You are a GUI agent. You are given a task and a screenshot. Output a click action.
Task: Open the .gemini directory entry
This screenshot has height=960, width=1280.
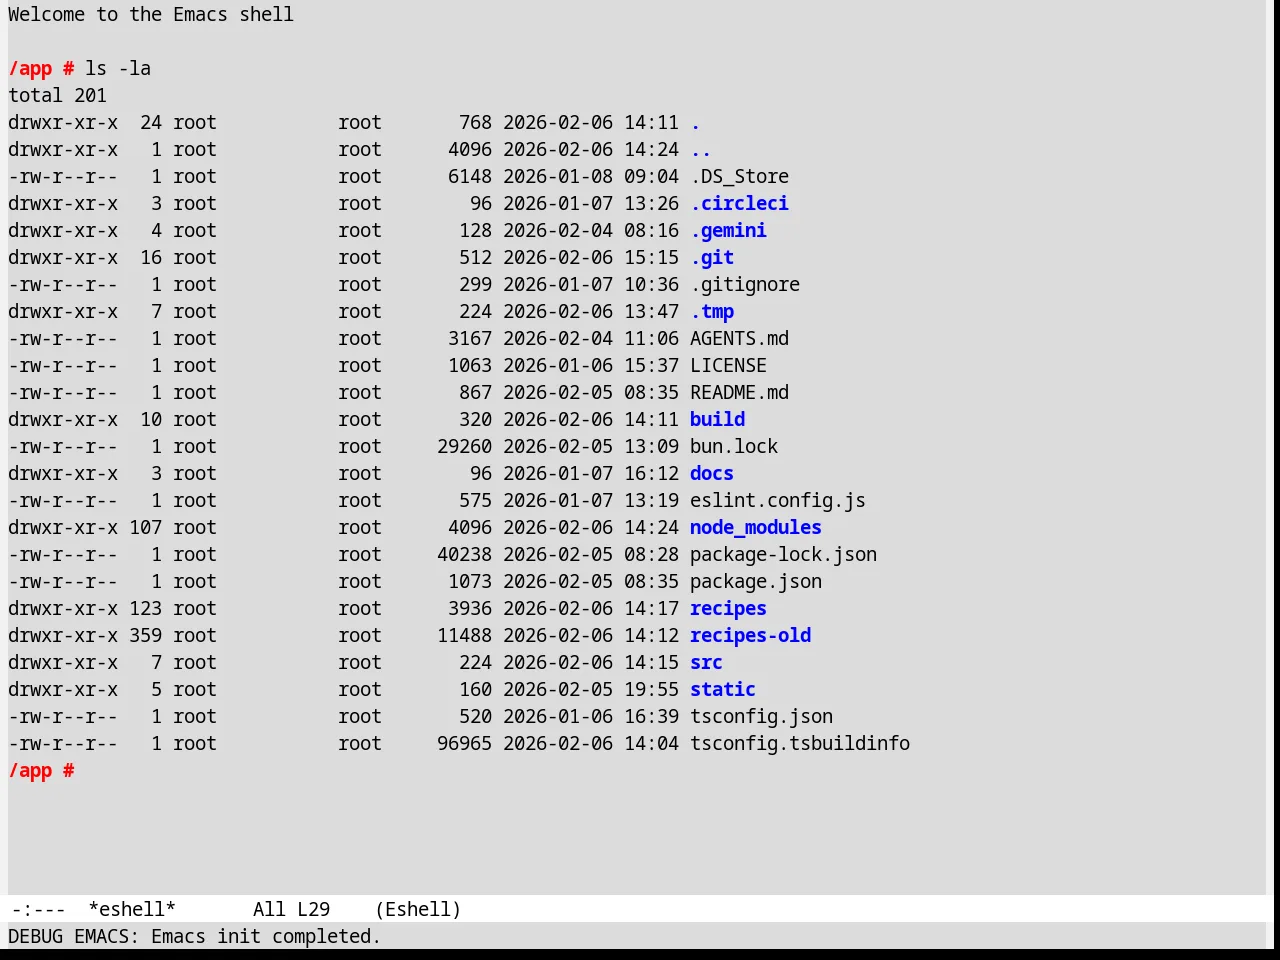[x=728, y=230]
